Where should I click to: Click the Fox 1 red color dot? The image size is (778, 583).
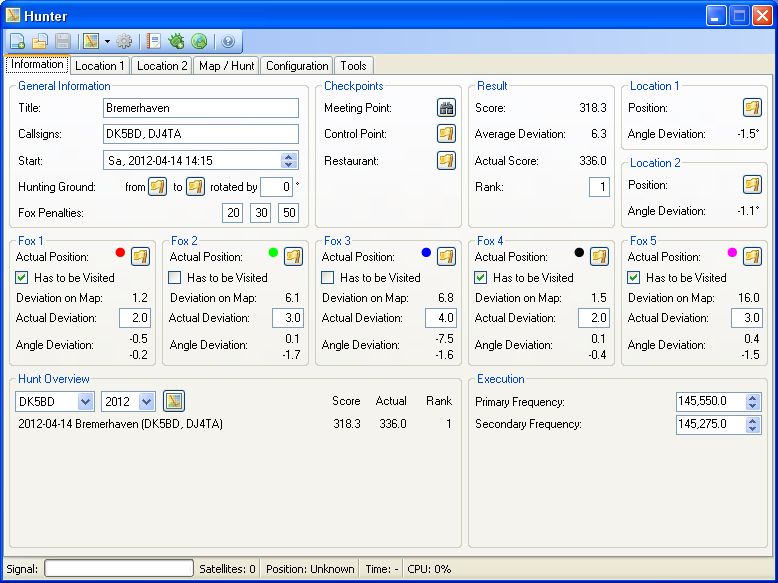(120, 254)
